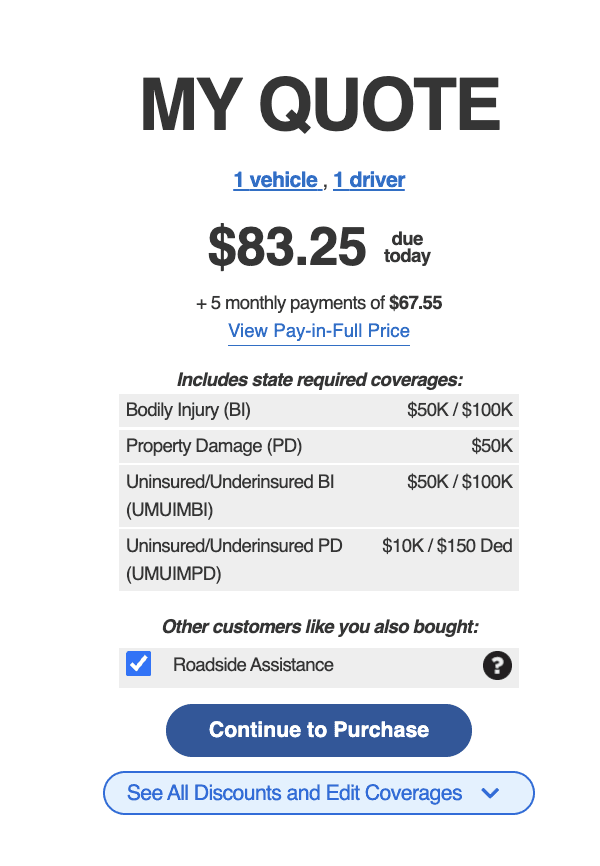
Task: Click the $67.55 monthly payment amount
Action: click(x=415, y=302)
